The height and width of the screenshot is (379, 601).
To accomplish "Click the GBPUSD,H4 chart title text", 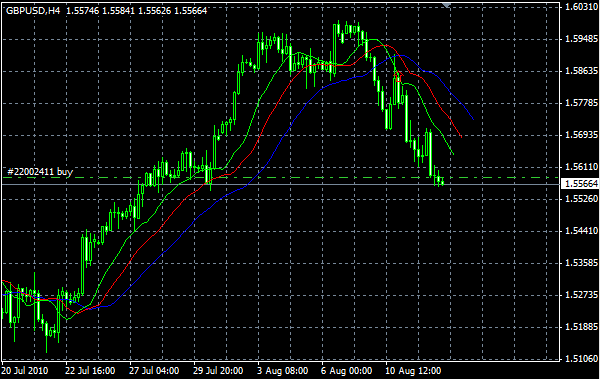I will (x=33, y=11).
